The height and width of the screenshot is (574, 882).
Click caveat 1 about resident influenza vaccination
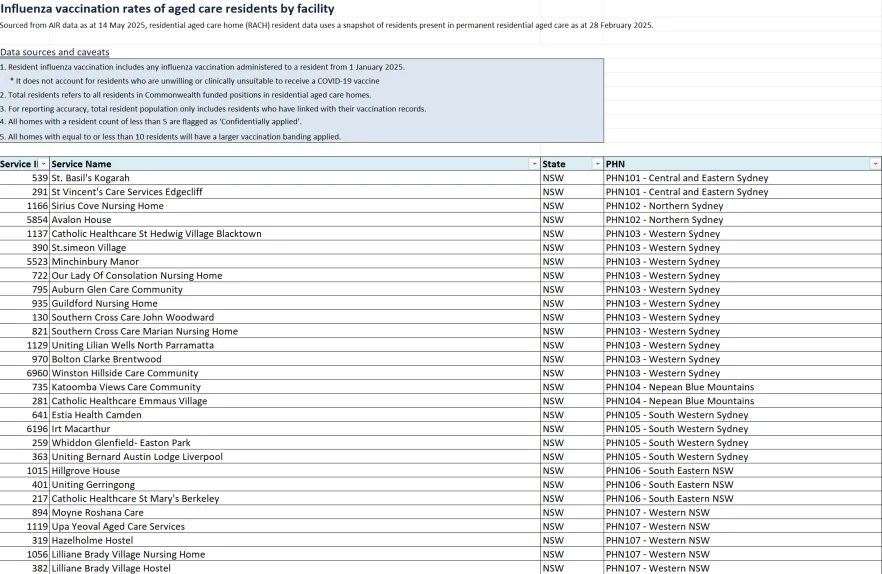(202, 67)
